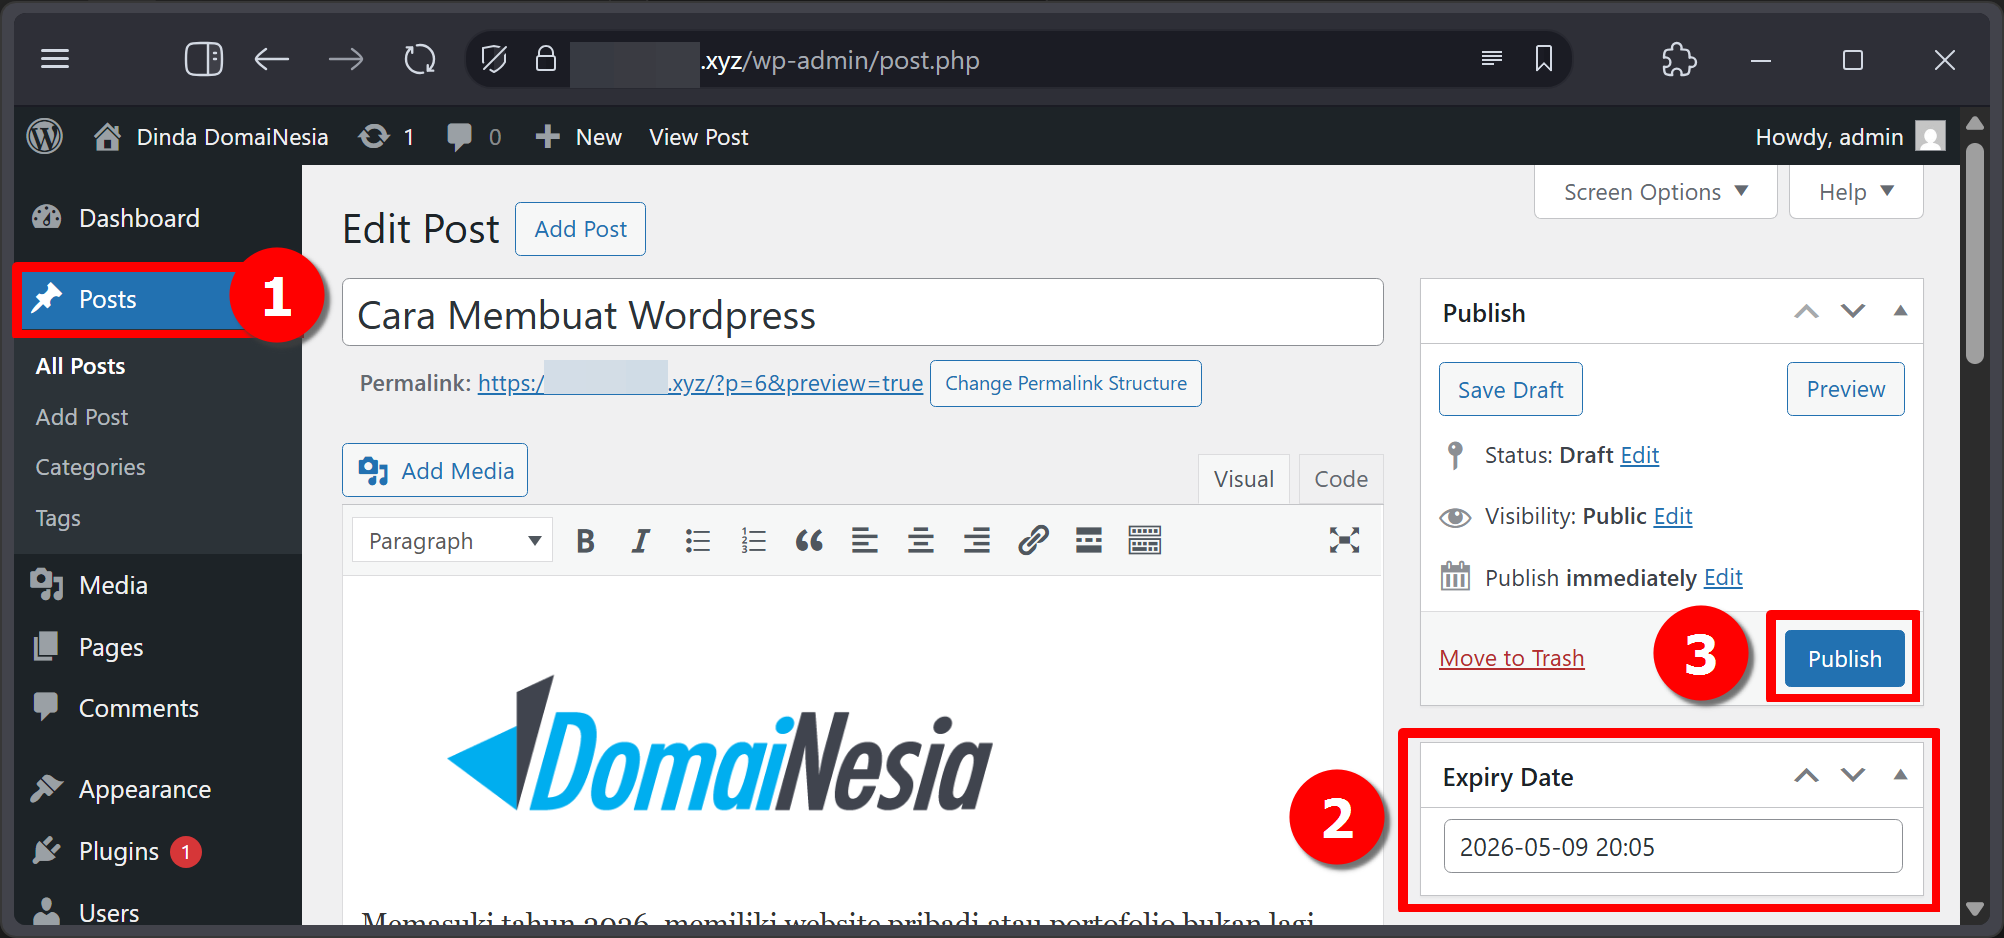Switch to the Visual editor tab
2004x938 pixels.
(1244, 479)
